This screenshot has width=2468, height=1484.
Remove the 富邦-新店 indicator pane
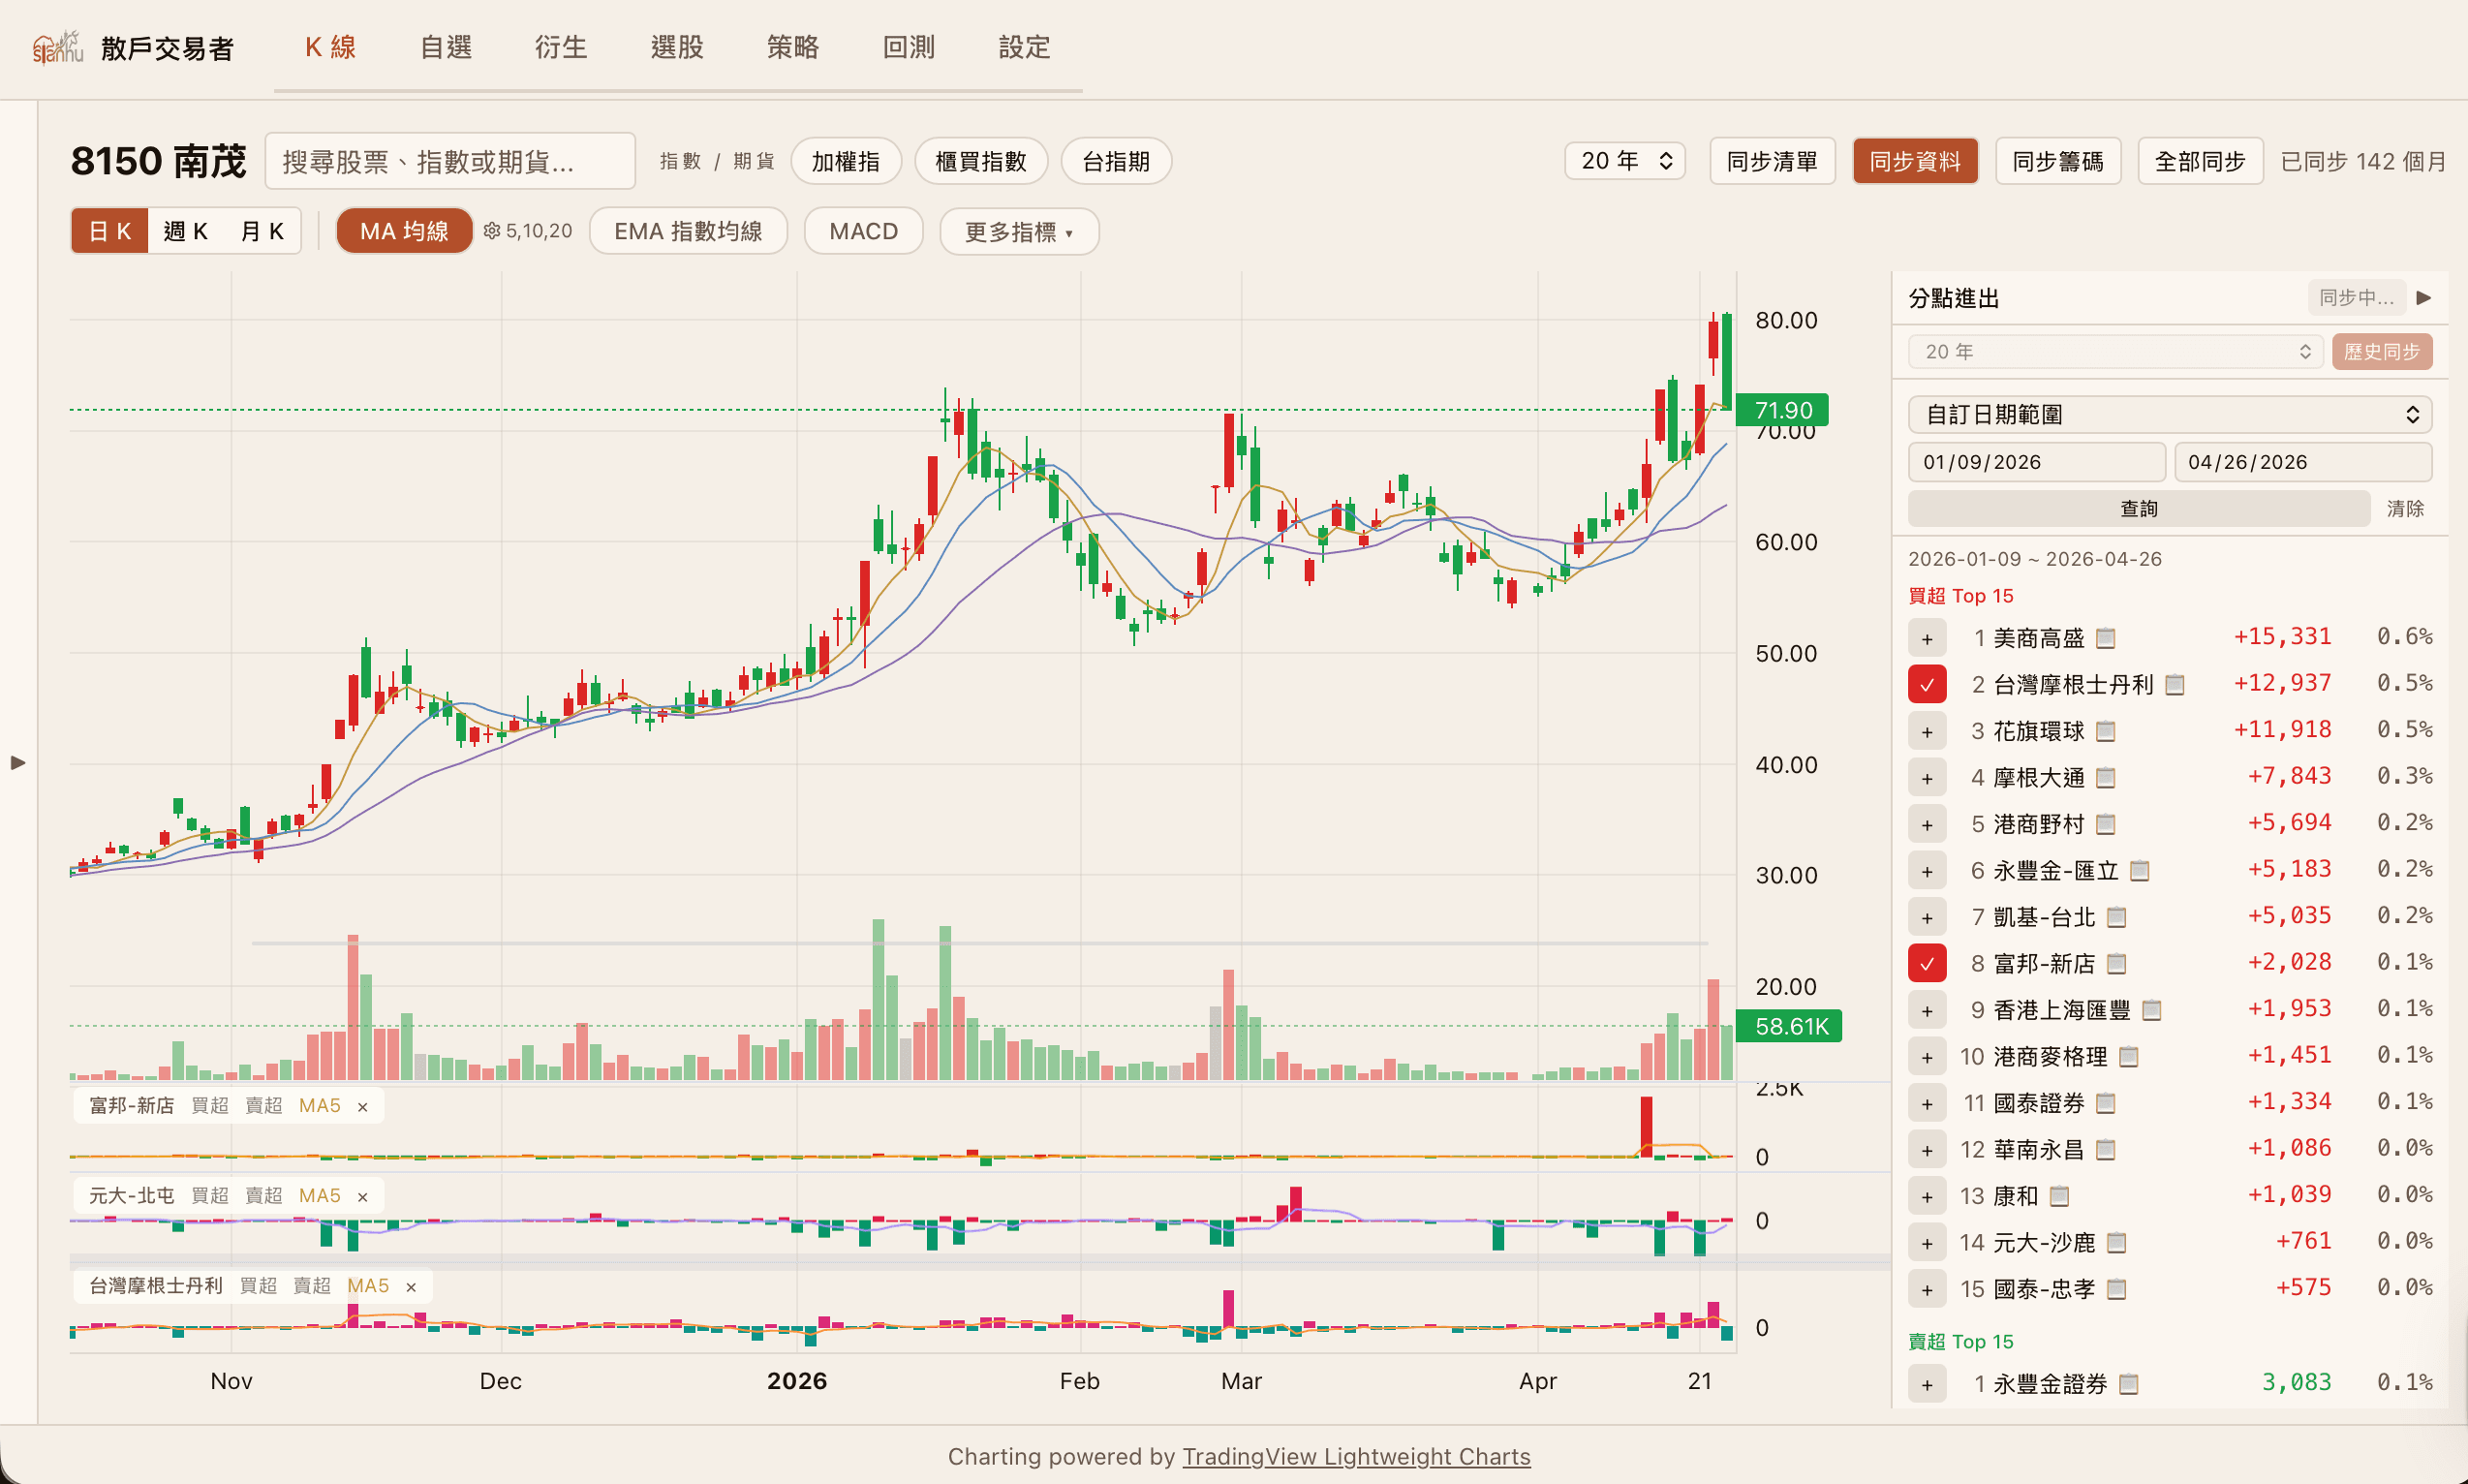[x=363, y=1106]
